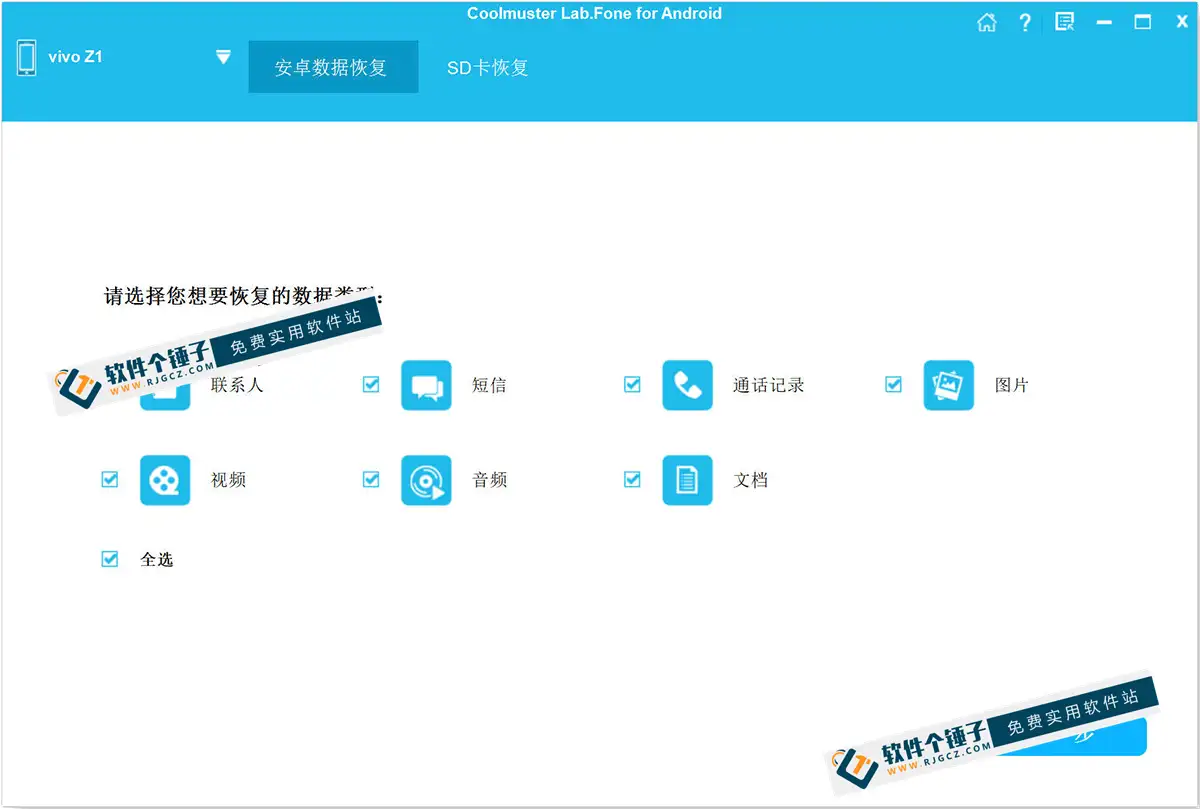Uncheck the 视频 (Videos) checkbox
This screenshot has width=1200, height=809.
click(110, 480)
